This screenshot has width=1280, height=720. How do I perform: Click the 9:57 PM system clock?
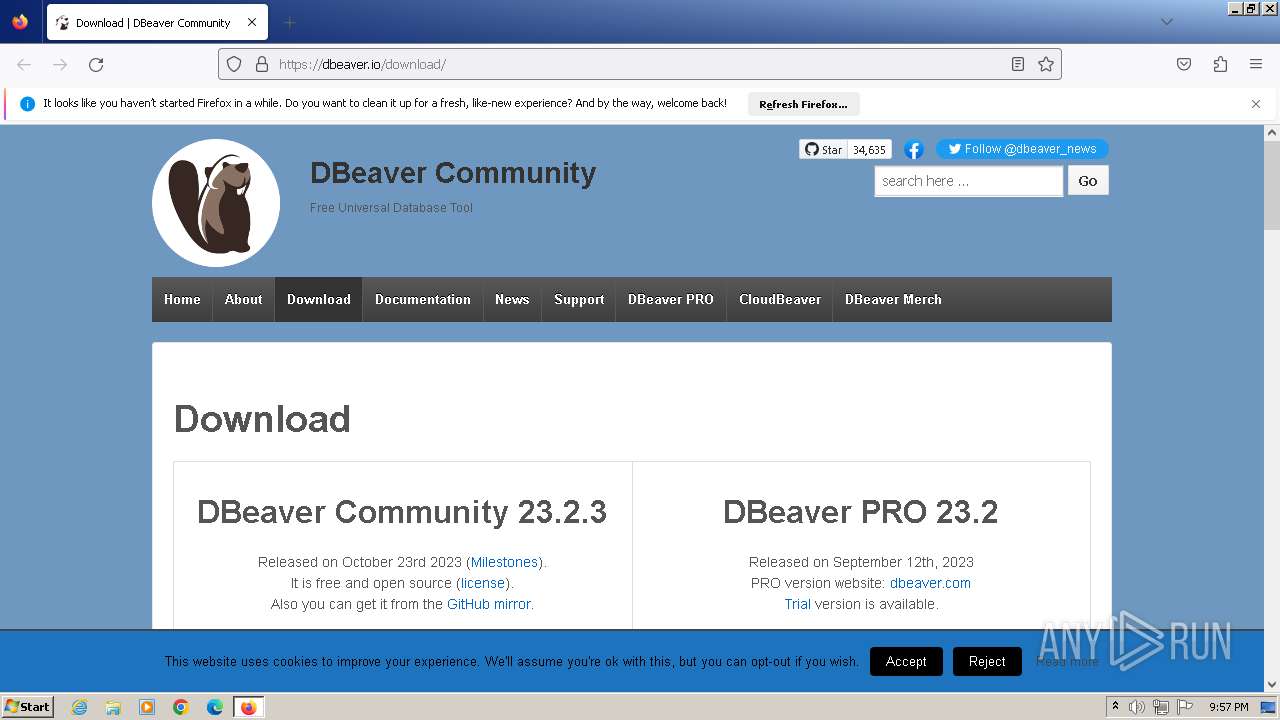tap(1229, 707)
